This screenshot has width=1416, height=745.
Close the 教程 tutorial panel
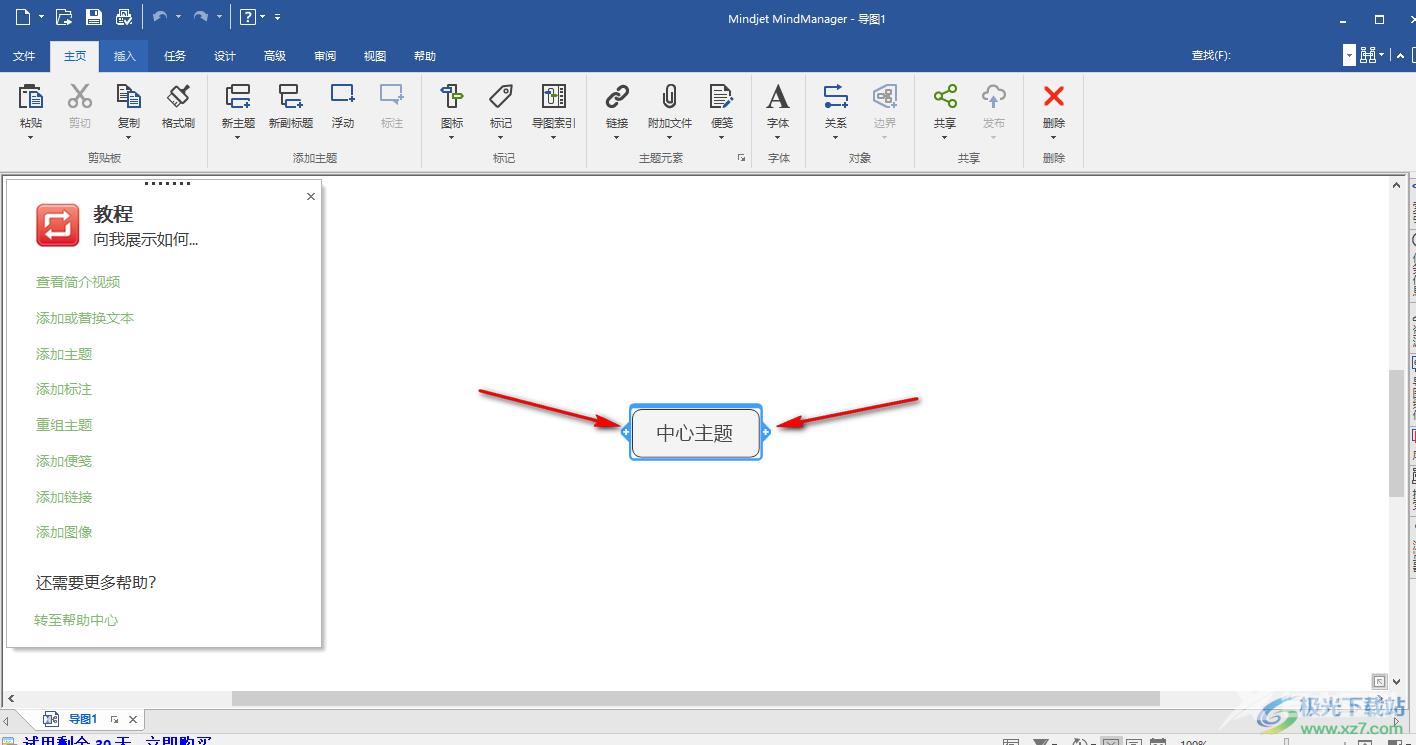coord(311,196)
